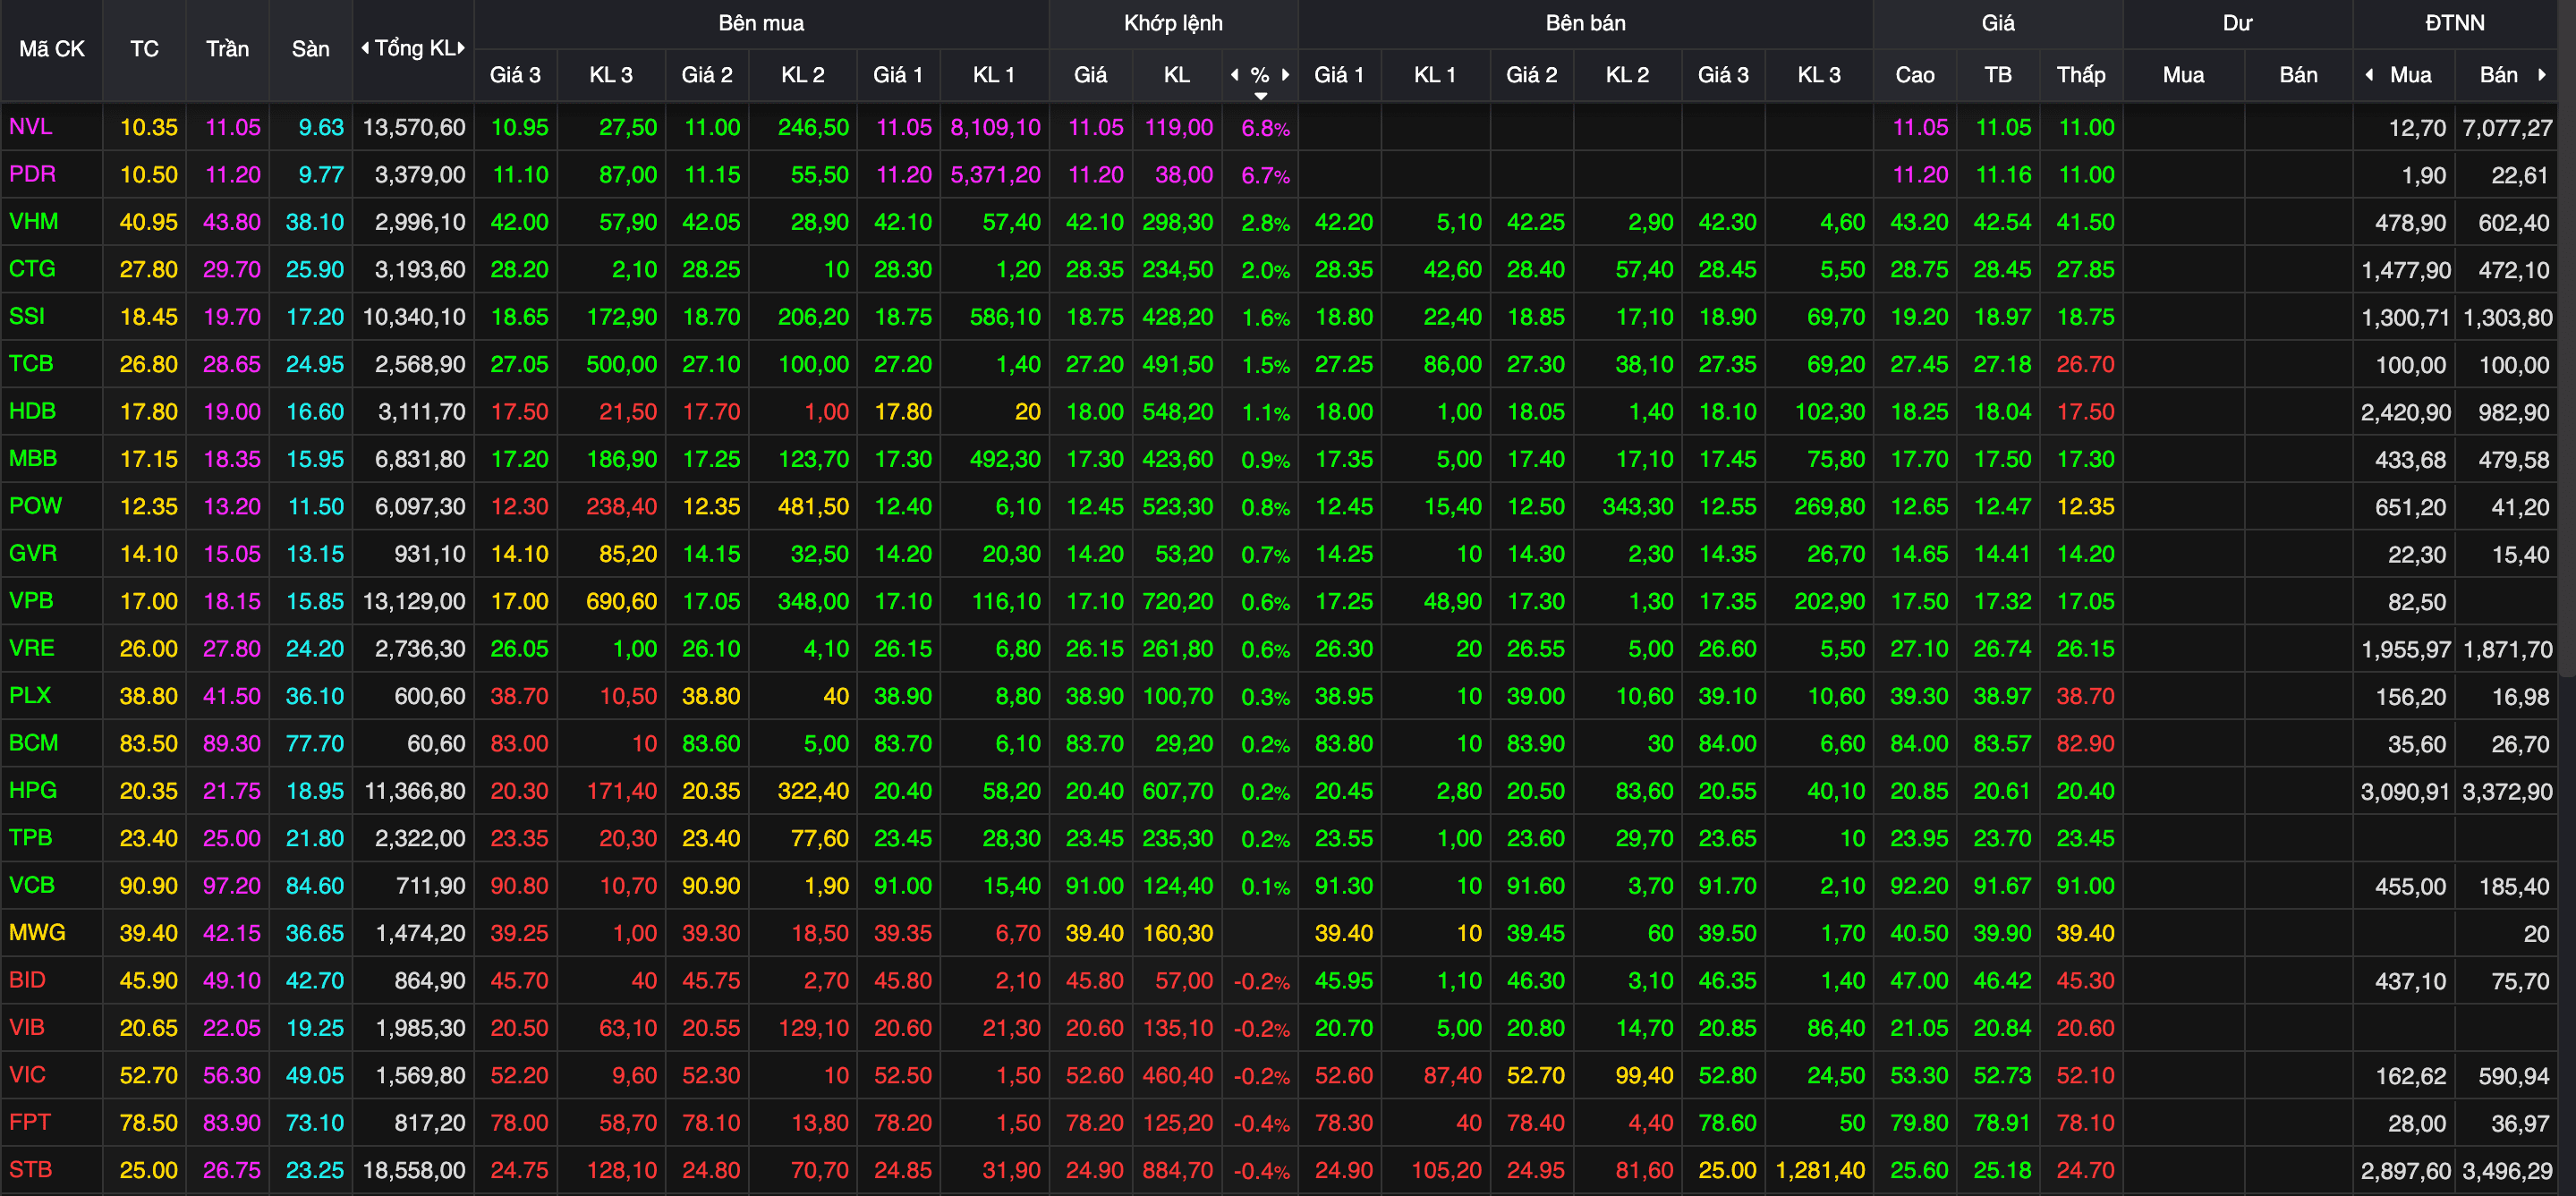Click the Bên bán group header
Image resolution: width=2576 pixels, height=1196 pixels.
tap(1585, 23)
